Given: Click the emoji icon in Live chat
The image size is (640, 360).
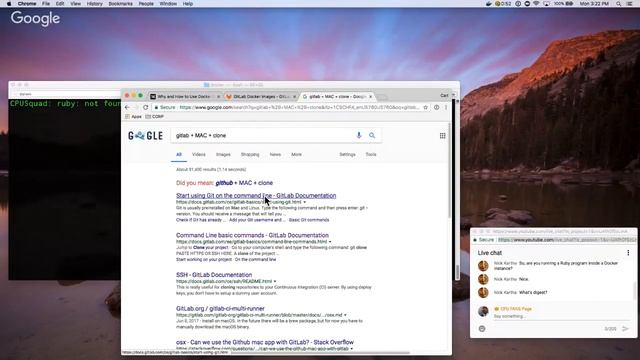Looking at the screenshot, I should click(x=482, y=329).
